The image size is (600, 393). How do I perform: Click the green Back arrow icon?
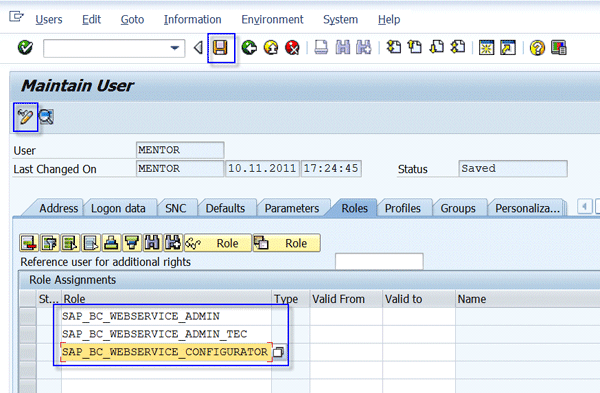click(249, 48)
